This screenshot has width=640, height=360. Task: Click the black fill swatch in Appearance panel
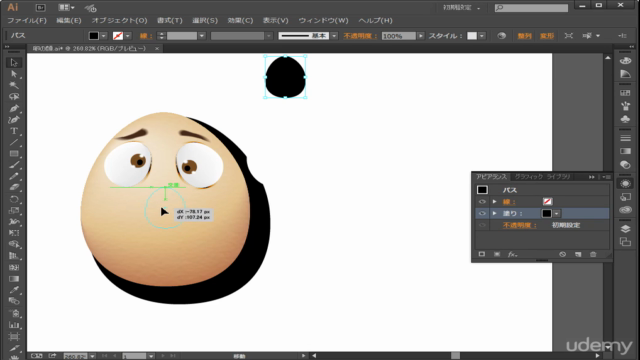(547, 213)
